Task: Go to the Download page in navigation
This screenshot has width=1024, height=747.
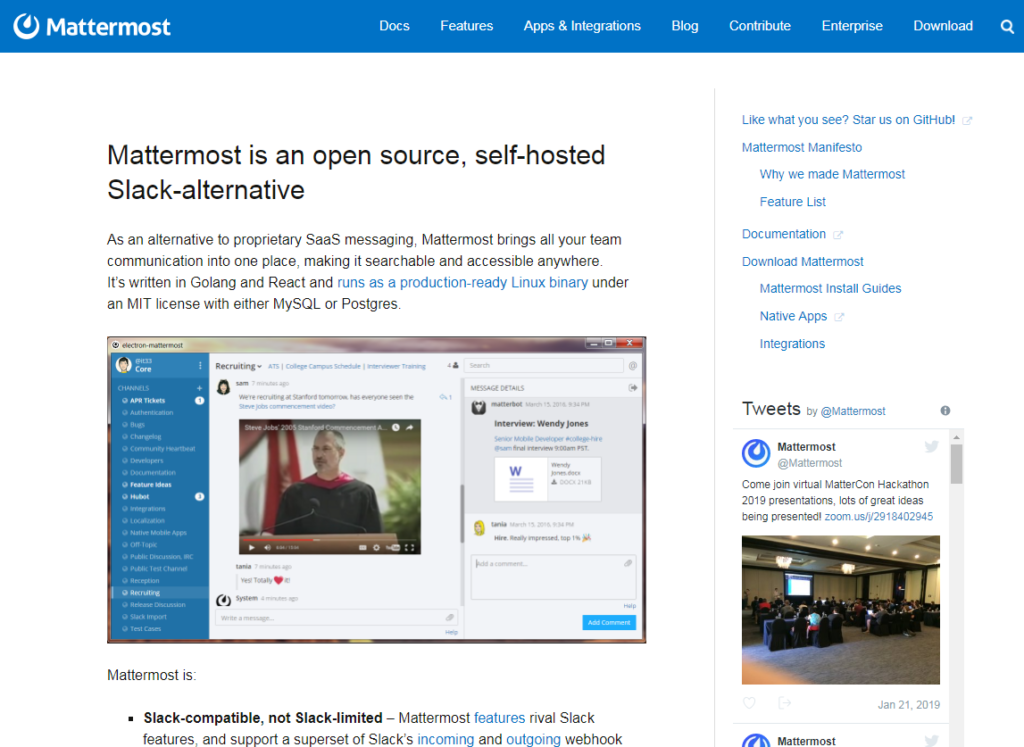Action: tap(942, 26)
